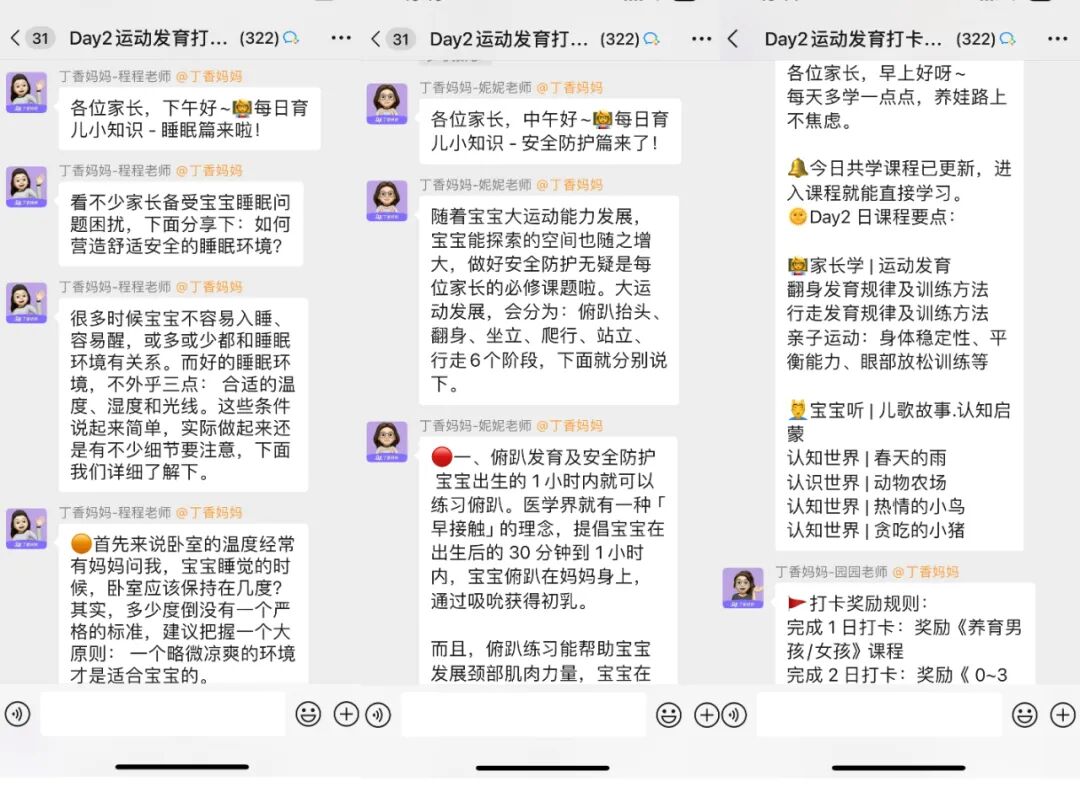Screen dimensions: 1080x809
Task: Tap the voice input icon in 程程老师 chat
Action: coord(17,714)
